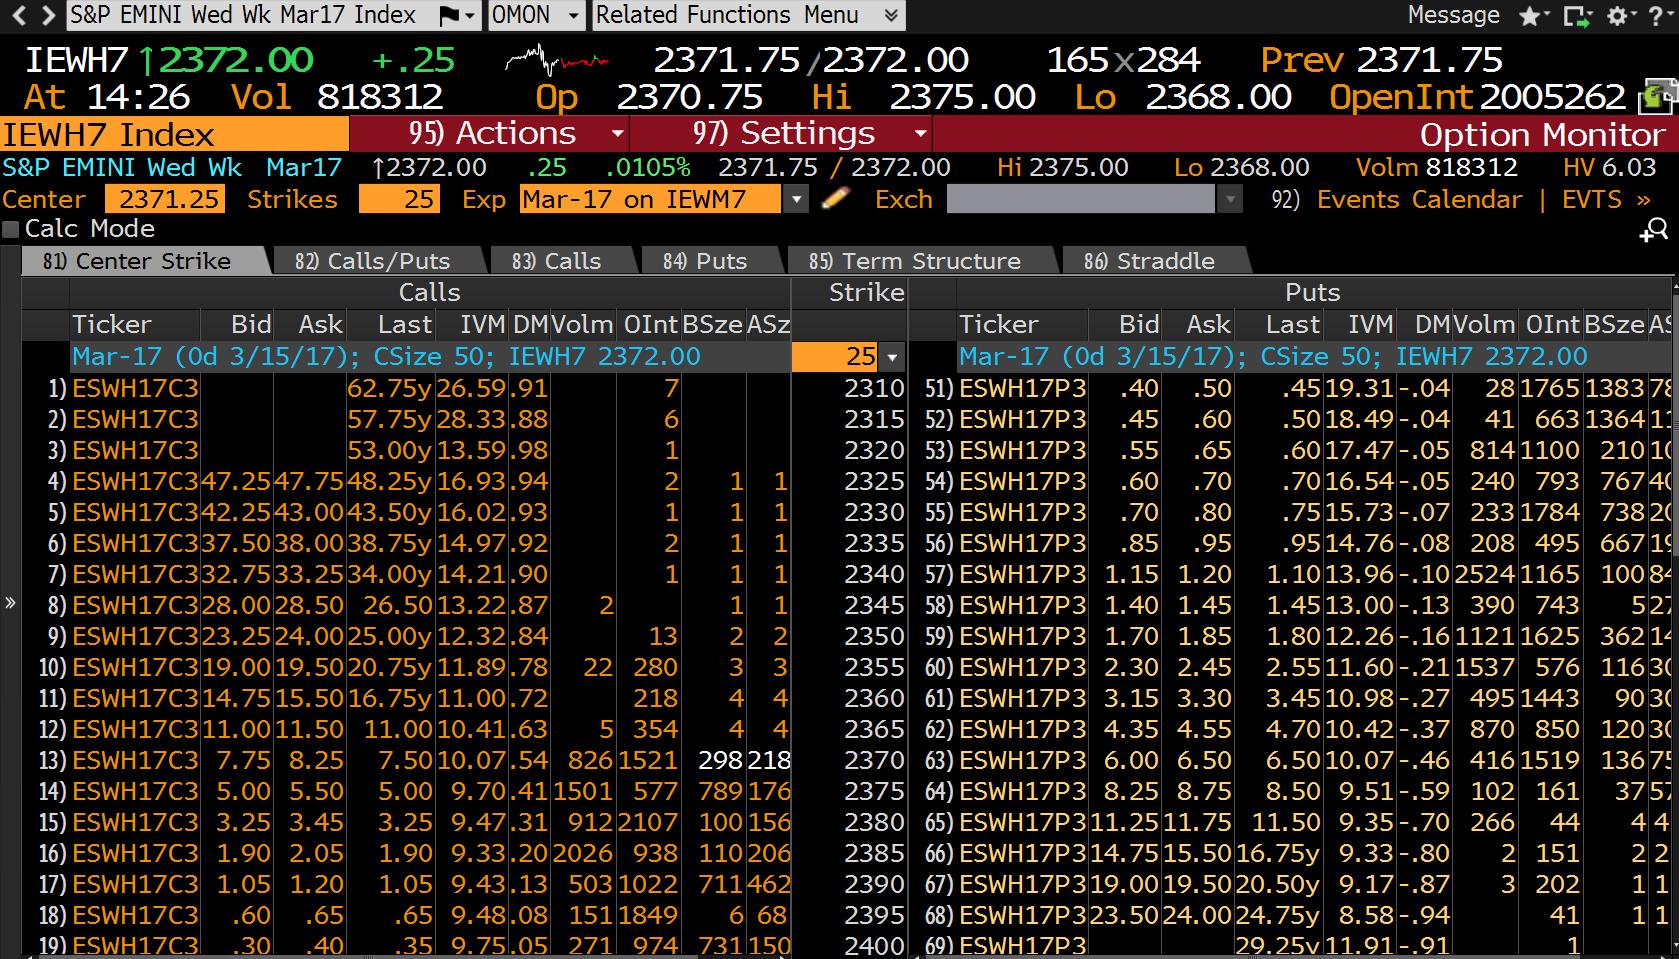Click the pencil edit icon next to Exp
This screenshot has height=959, width=1679.
pyautogui.click(x=834, y=199)
